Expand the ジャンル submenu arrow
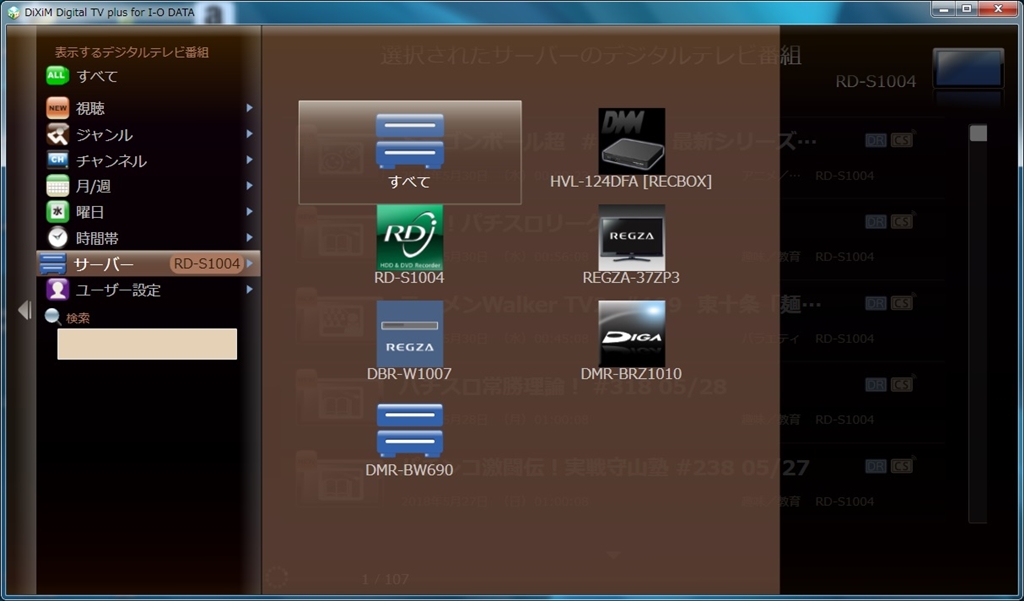The height and width of the screenshot is (601, 1024). (x=249, y=134)
